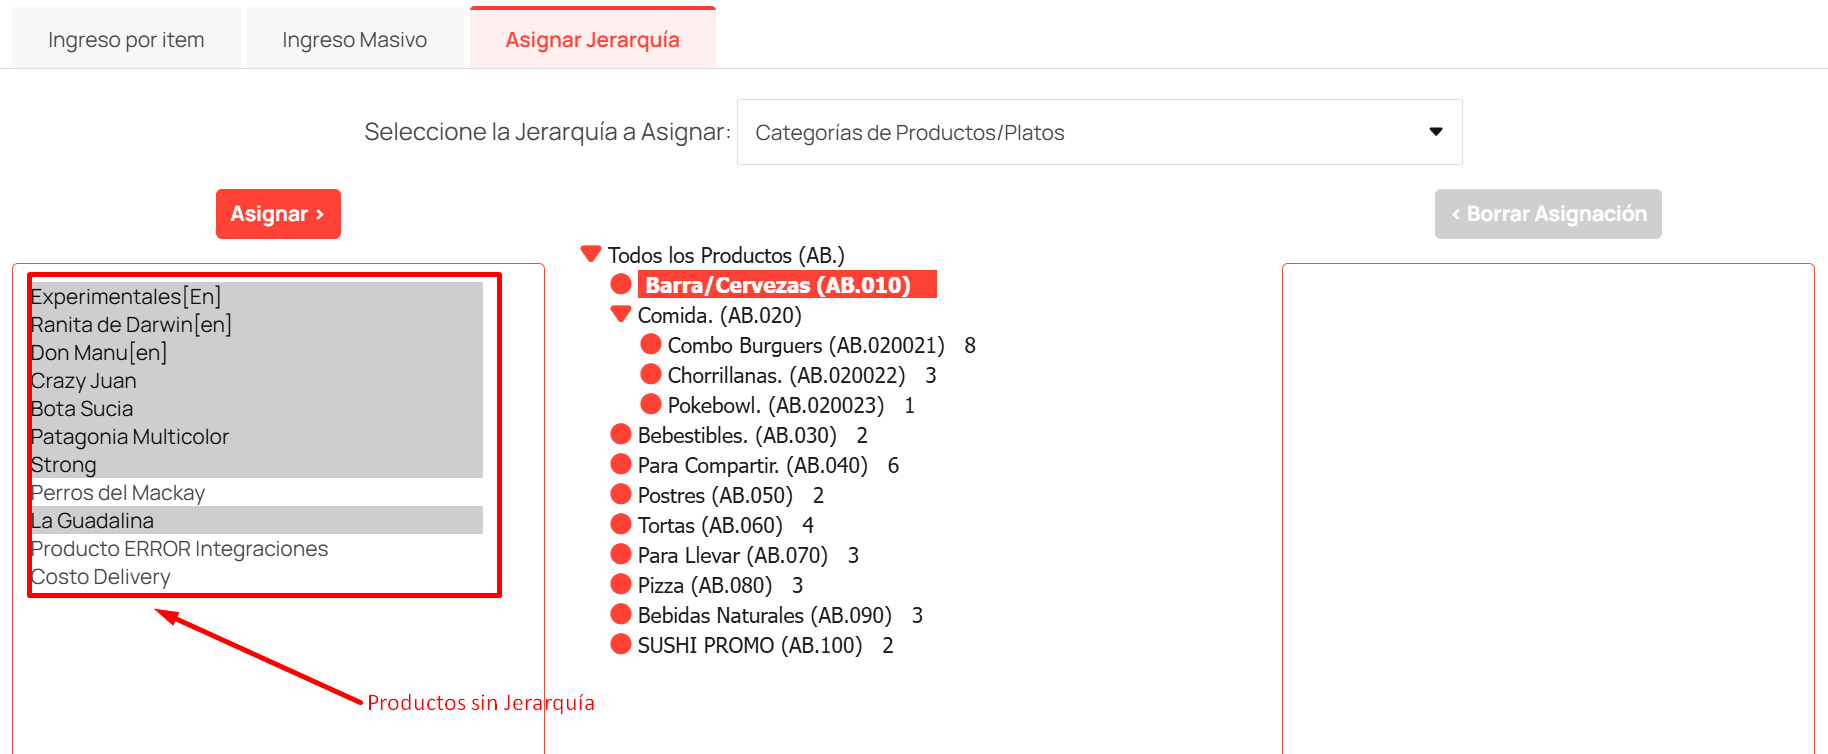This screenshot has height=754, width=1828.
Task: Collapse the Todos los Productos tree root
Action: click(x=591, y=254)
